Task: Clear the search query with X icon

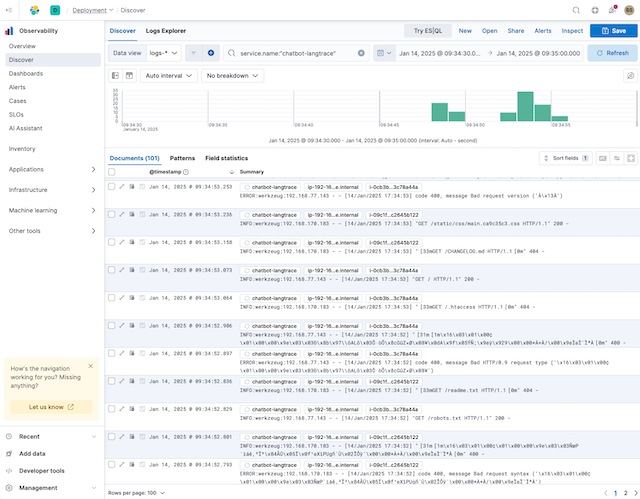Action: (361, 52)
